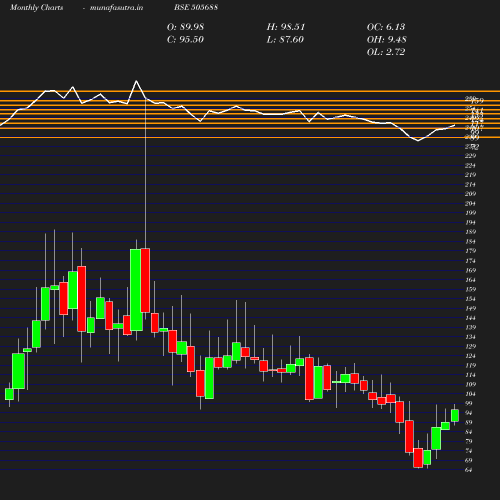The width and height of the screenshot is (500, 500).
Task: Click the white line's highest peak
Action: click(x=136, y=81)
